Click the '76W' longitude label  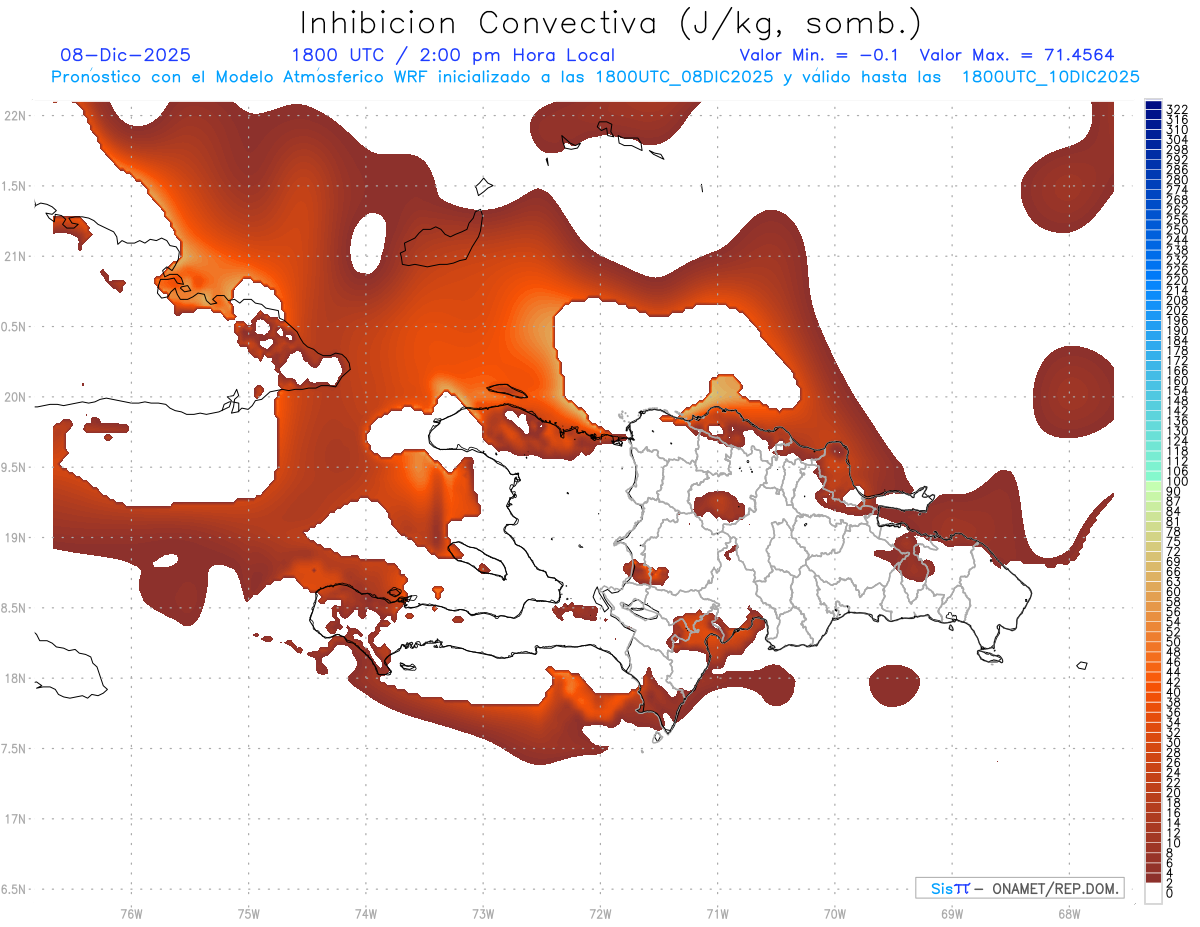tap(132, 913)
